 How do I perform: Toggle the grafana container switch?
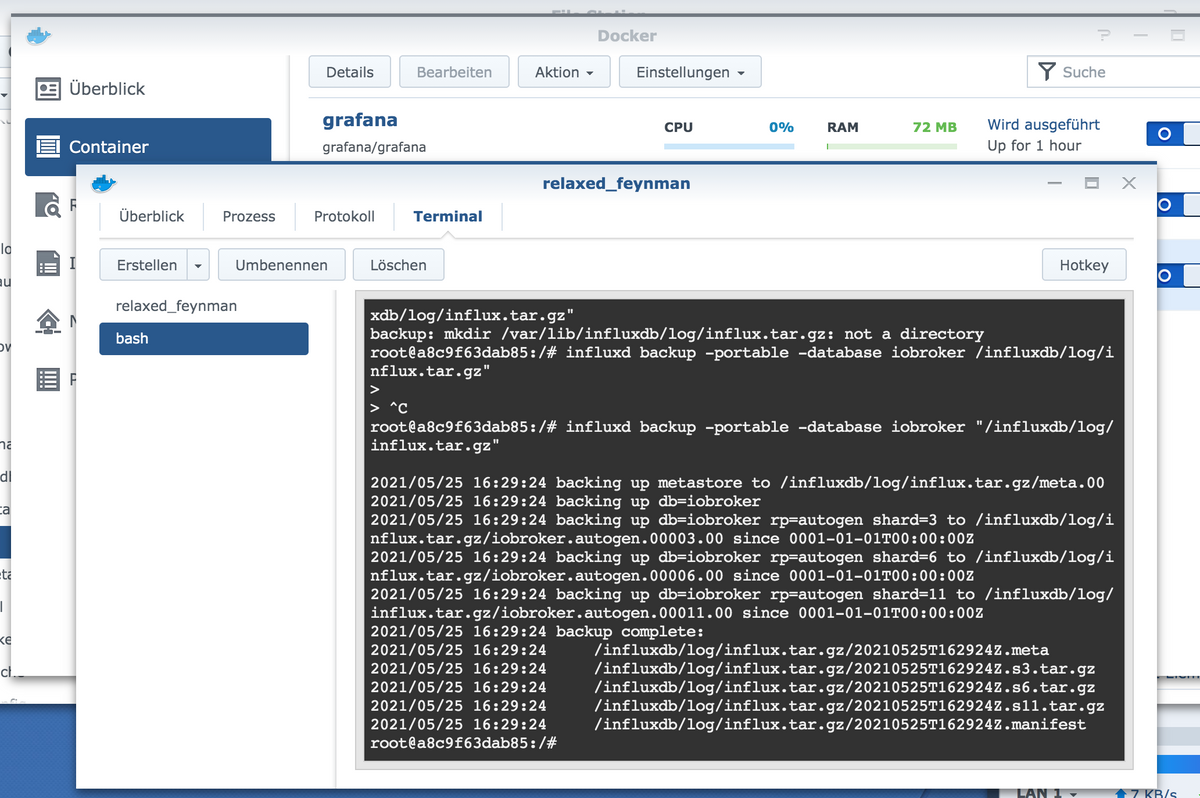[x=1172, y=134]
